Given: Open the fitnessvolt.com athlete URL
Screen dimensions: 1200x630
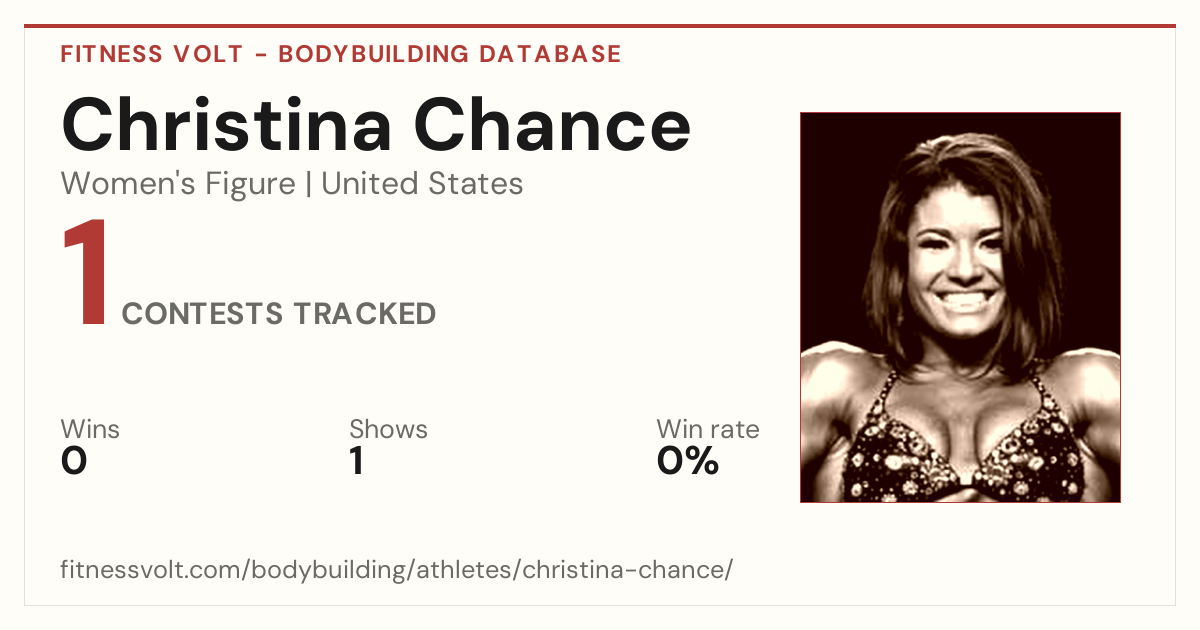Looking at the screenshot, I should pos(397,570).
